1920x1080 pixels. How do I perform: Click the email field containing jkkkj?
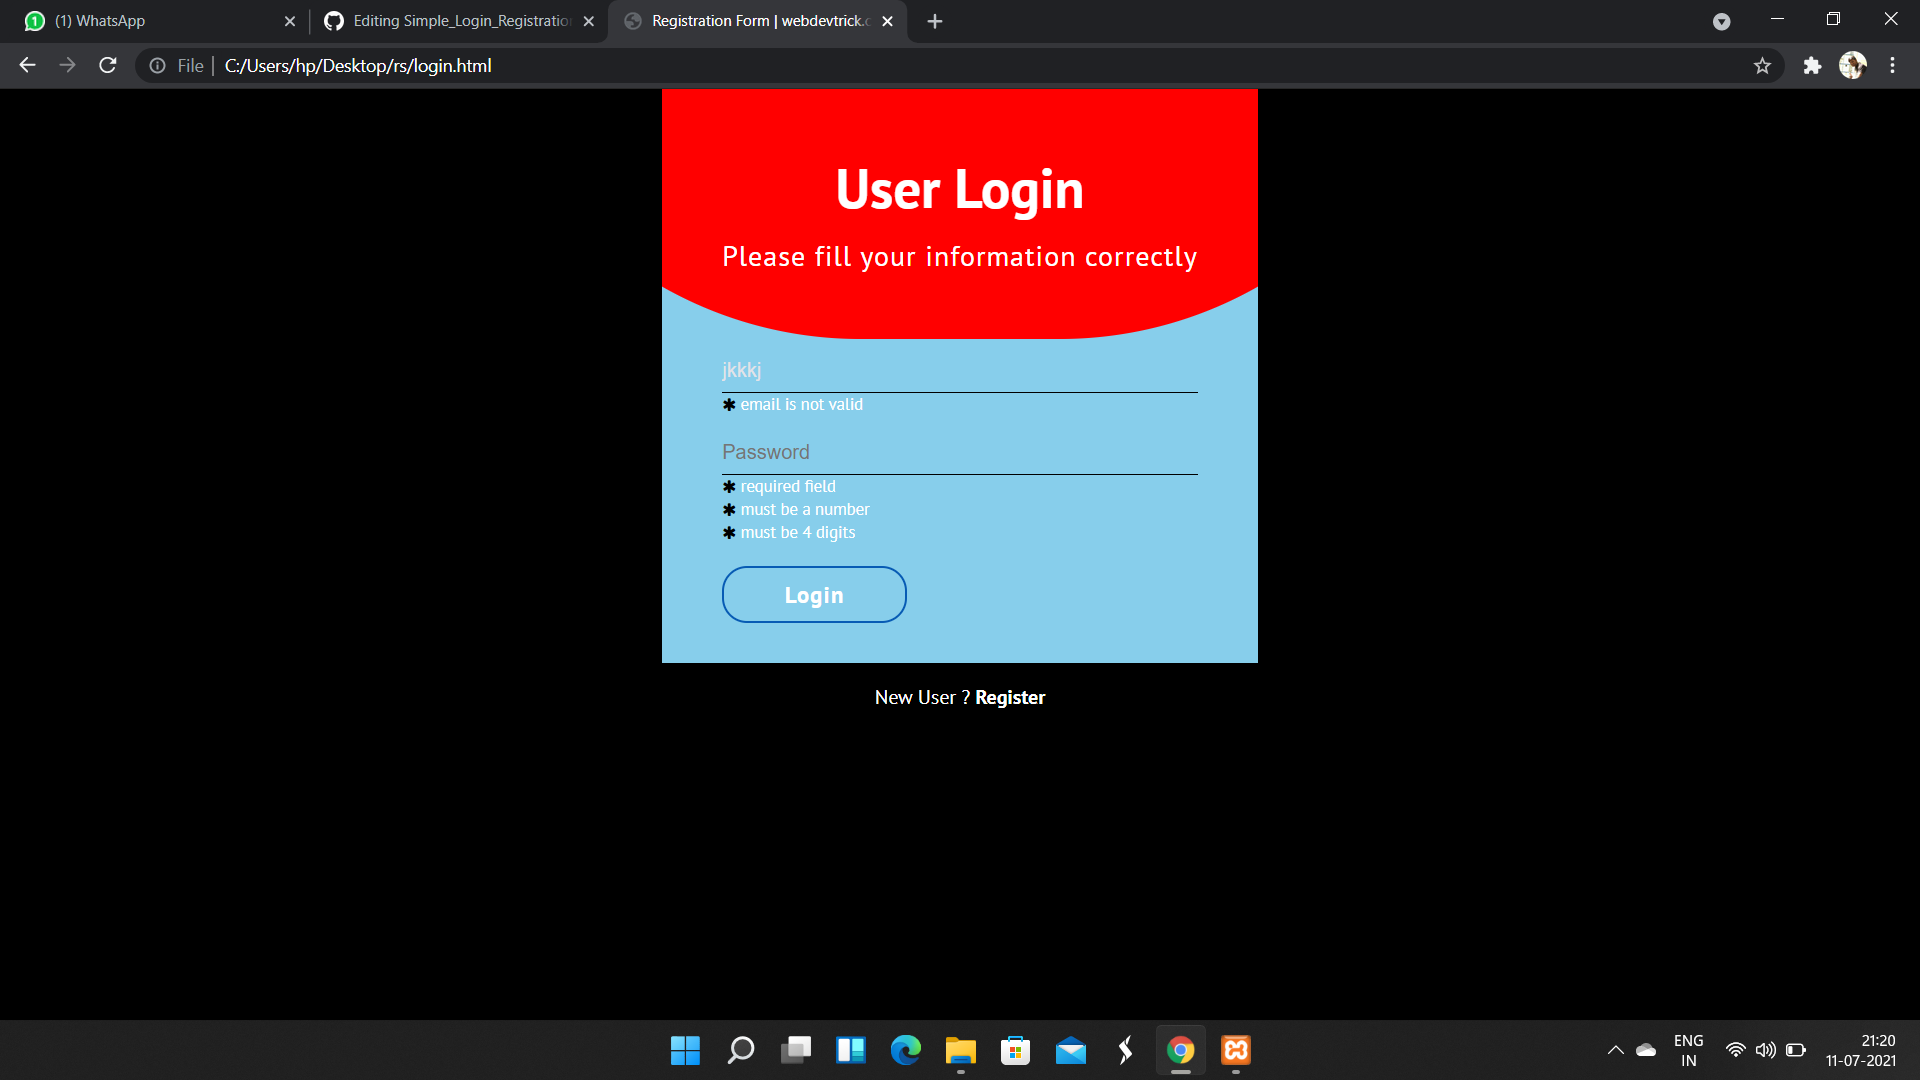(958, 370)
